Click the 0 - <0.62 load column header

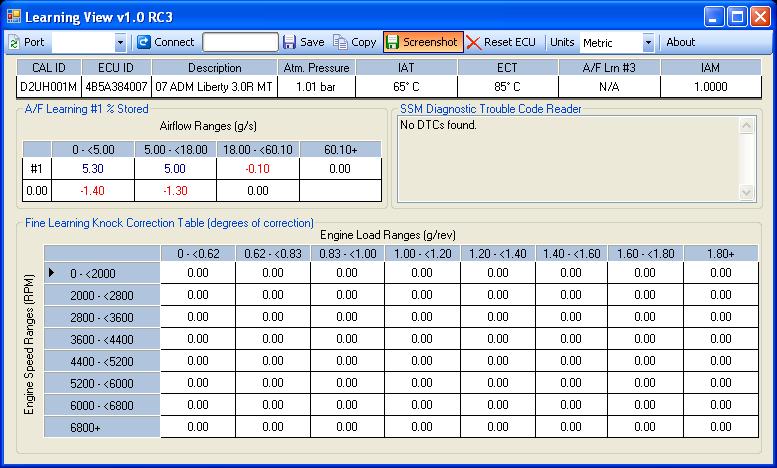pos(197,254)
